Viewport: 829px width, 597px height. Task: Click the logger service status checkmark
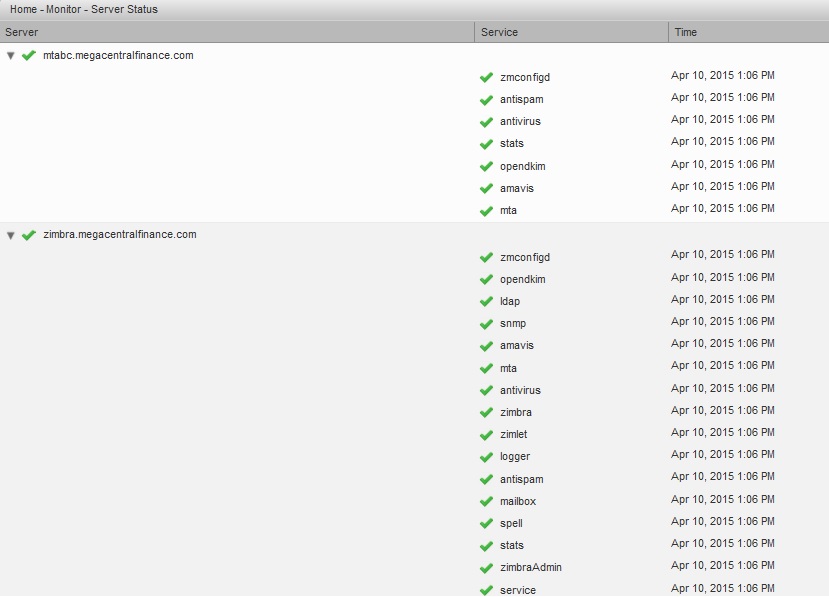click(x=486, y=457)
